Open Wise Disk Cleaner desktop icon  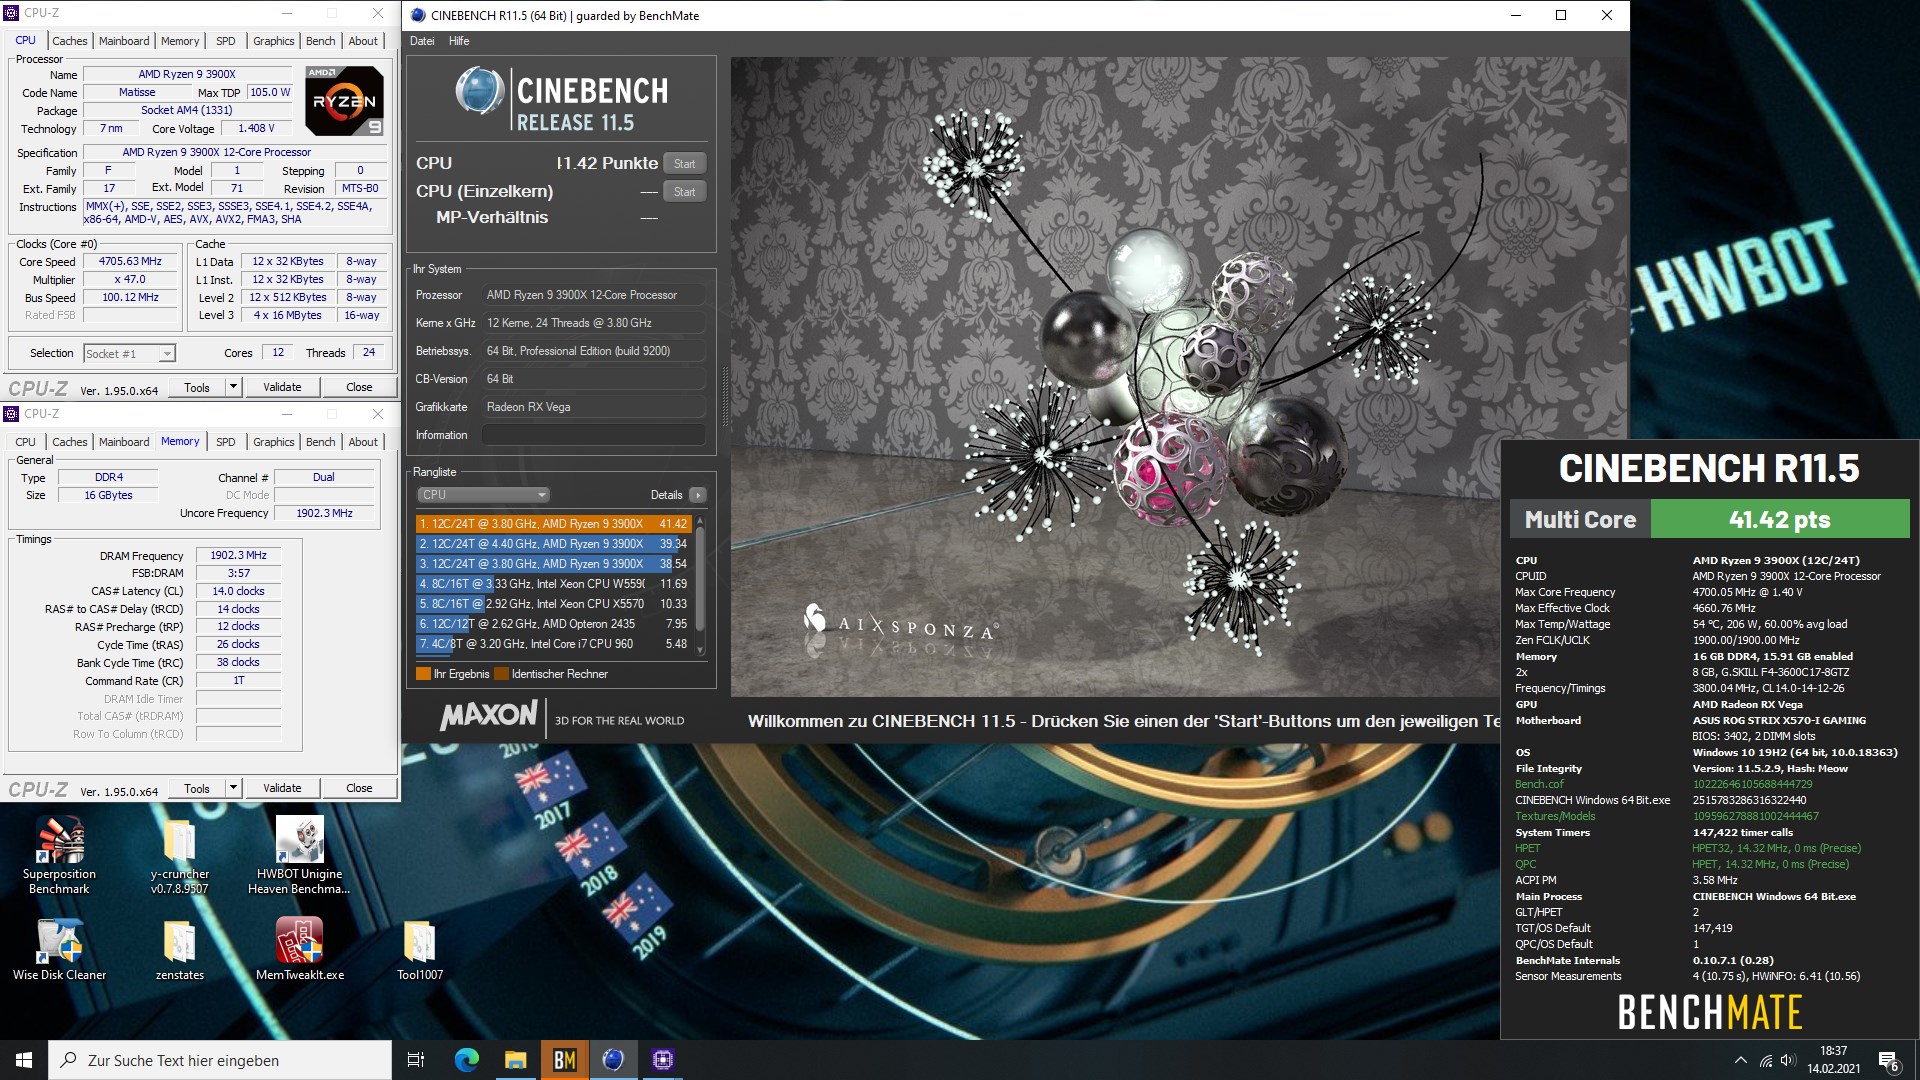coord(59,949)
